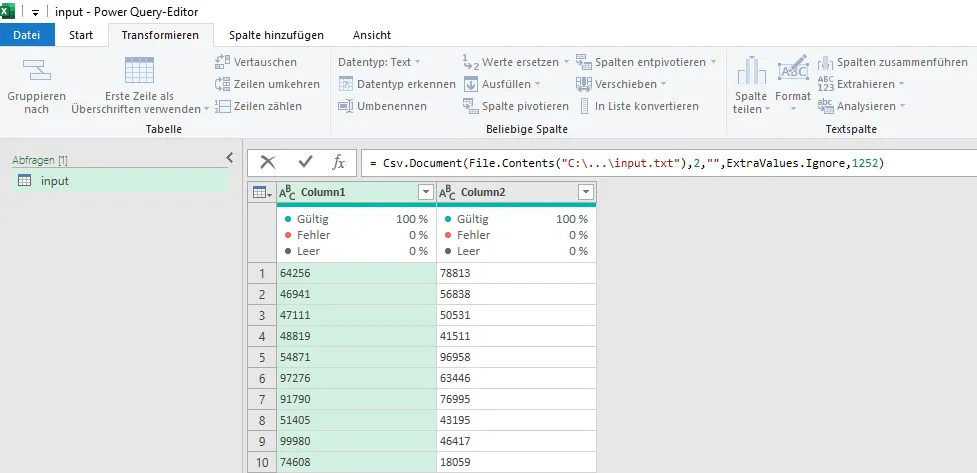This screenshot has width=977, height=473.
Task: Select cell 46941 in Column1
Action: (355, 294)
